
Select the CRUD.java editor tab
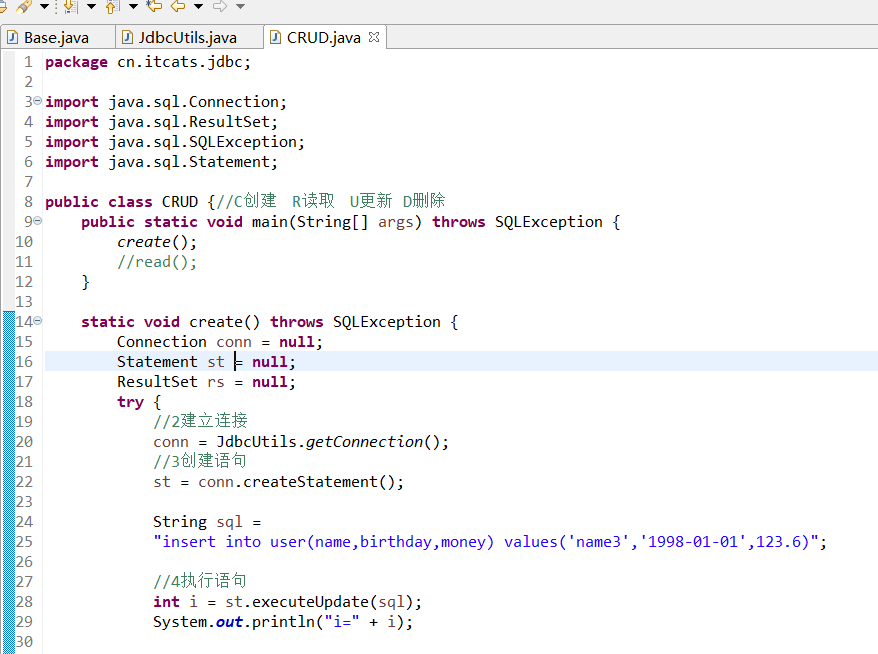point(324,38)
